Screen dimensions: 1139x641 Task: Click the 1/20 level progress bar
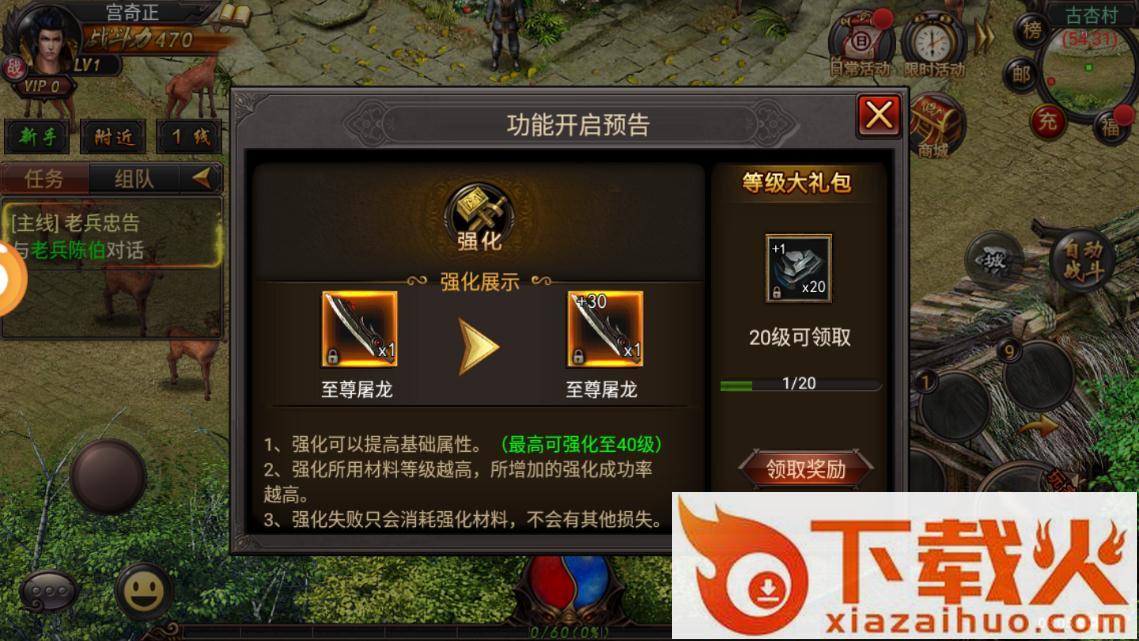click(800, 384)
